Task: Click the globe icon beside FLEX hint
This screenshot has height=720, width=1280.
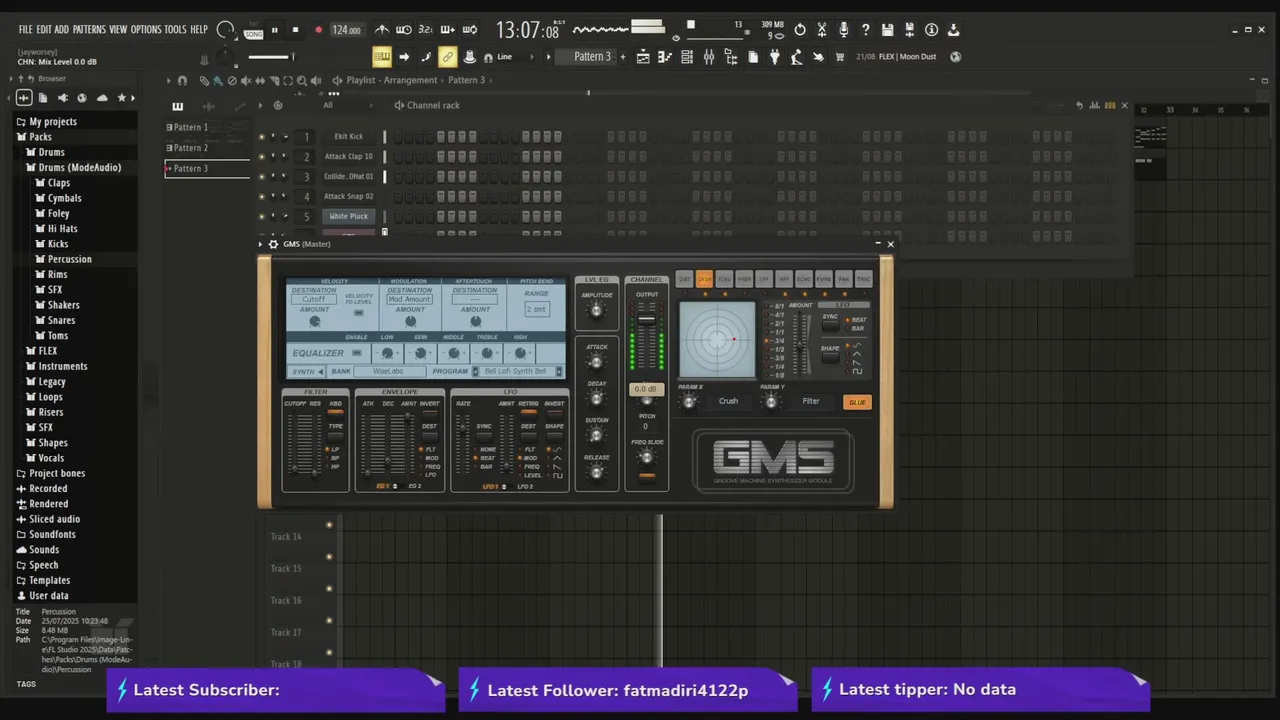Action: [955, 57]
